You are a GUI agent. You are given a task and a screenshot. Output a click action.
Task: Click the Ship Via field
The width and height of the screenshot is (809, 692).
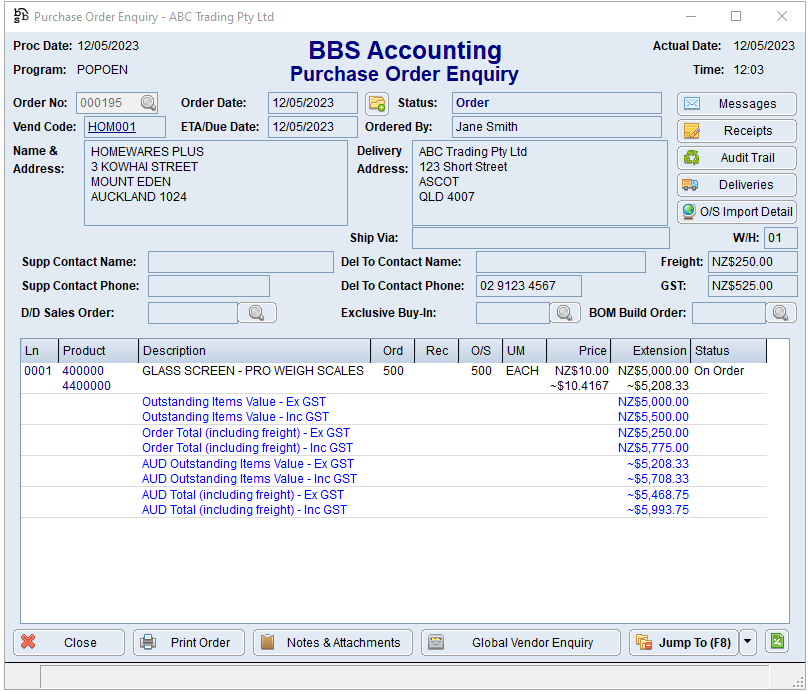540,238
